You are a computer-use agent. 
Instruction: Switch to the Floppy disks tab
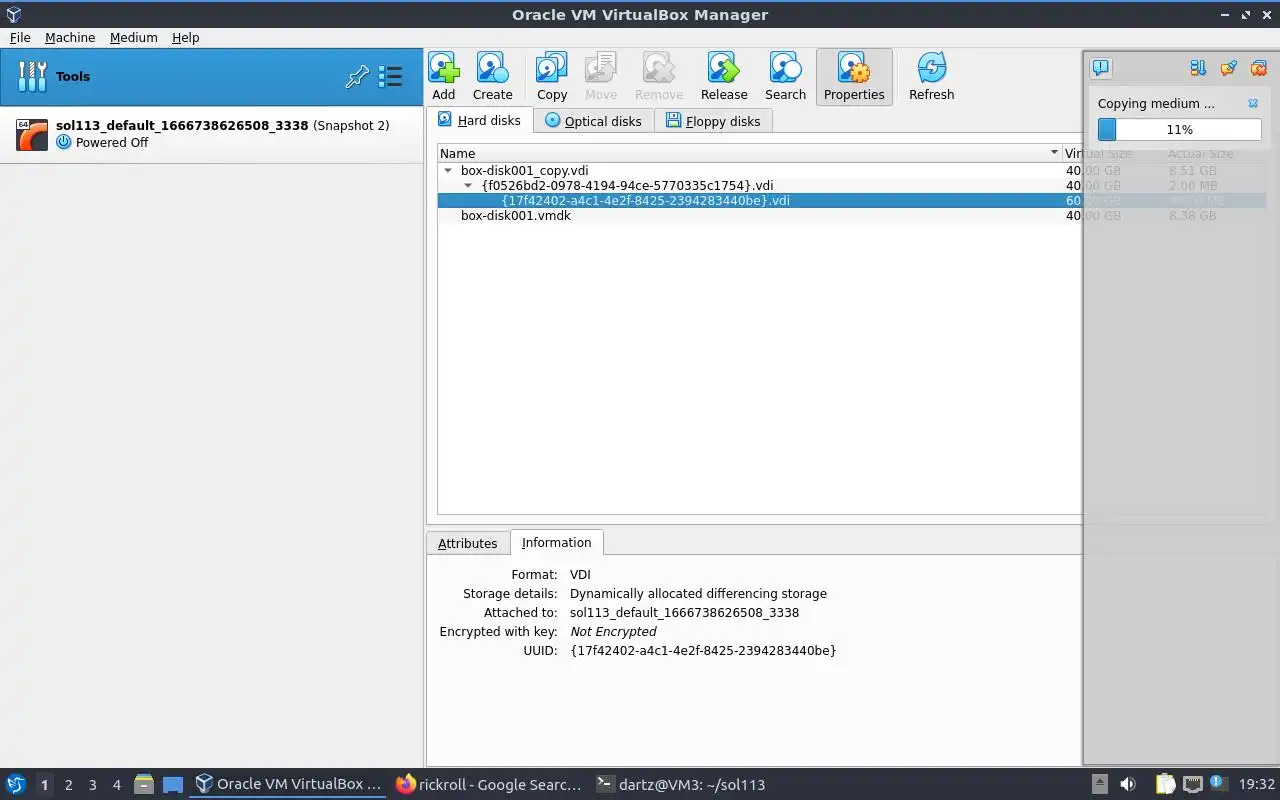pos(714,121)
